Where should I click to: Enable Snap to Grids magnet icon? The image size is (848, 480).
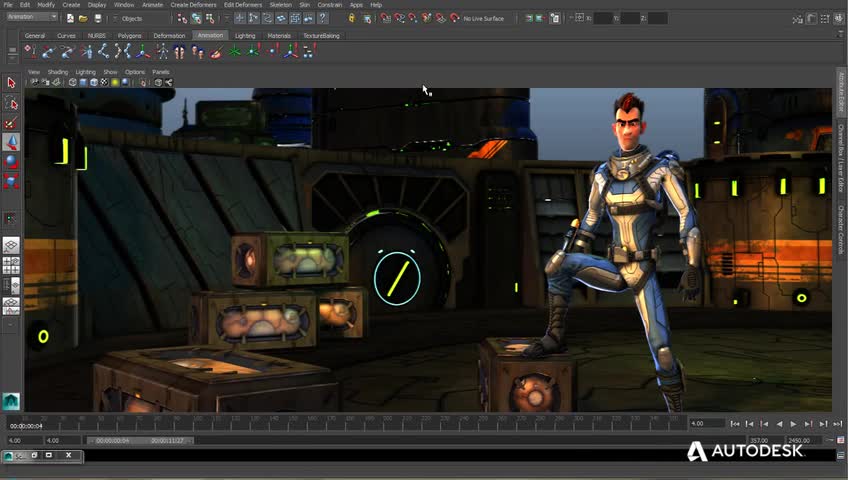pyautogui.click(x=385, y=18)
